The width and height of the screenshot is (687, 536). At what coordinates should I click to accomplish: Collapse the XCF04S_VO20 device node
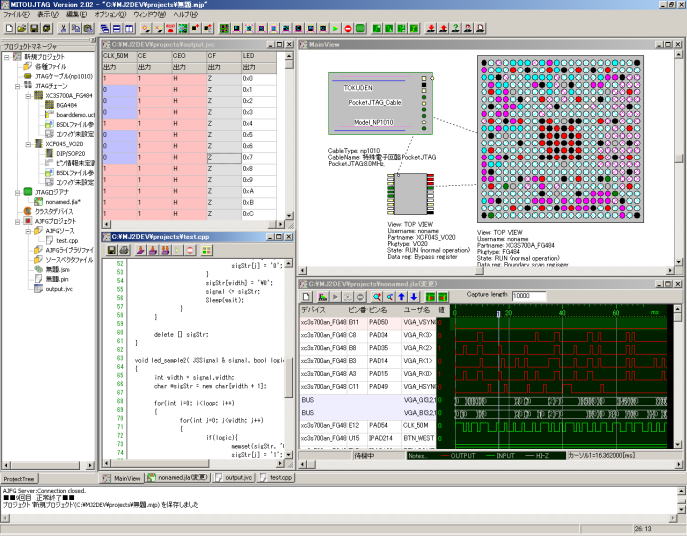pos(28,144)
